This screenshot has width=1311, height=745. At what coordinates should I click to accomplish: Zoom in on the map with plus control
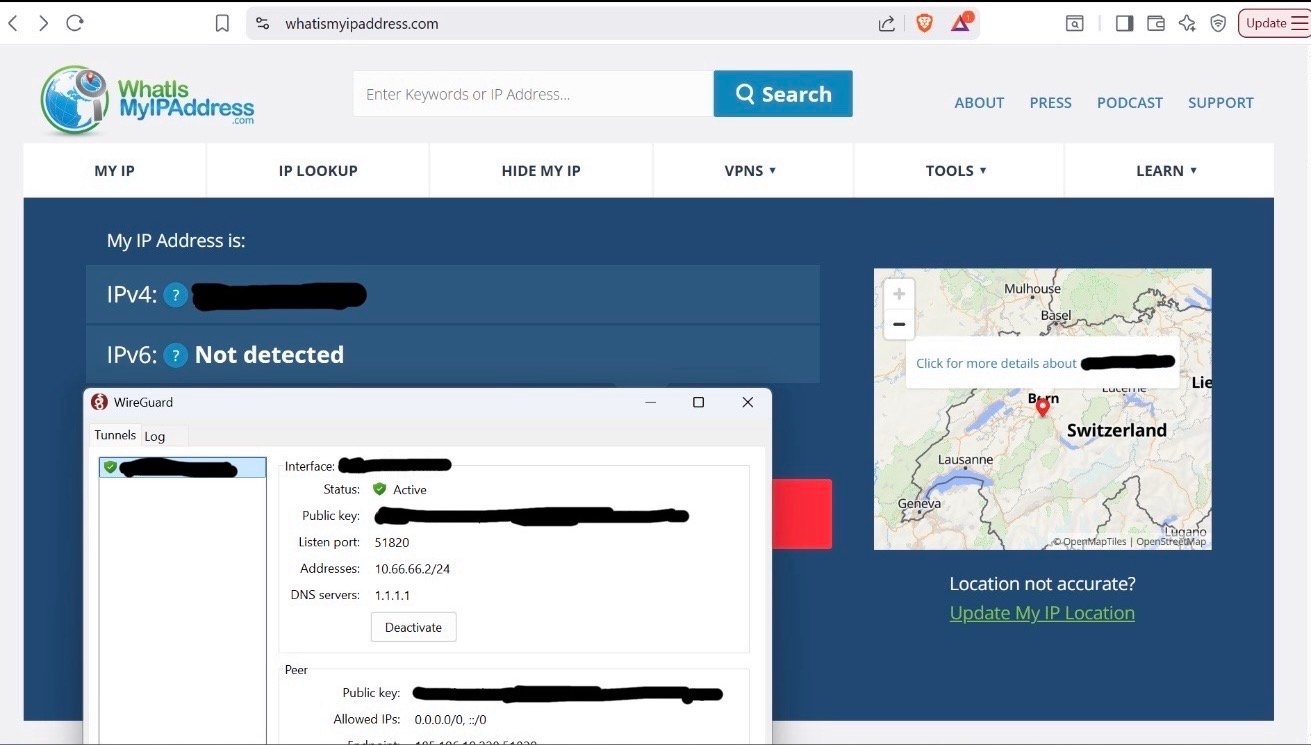[898, 293]
